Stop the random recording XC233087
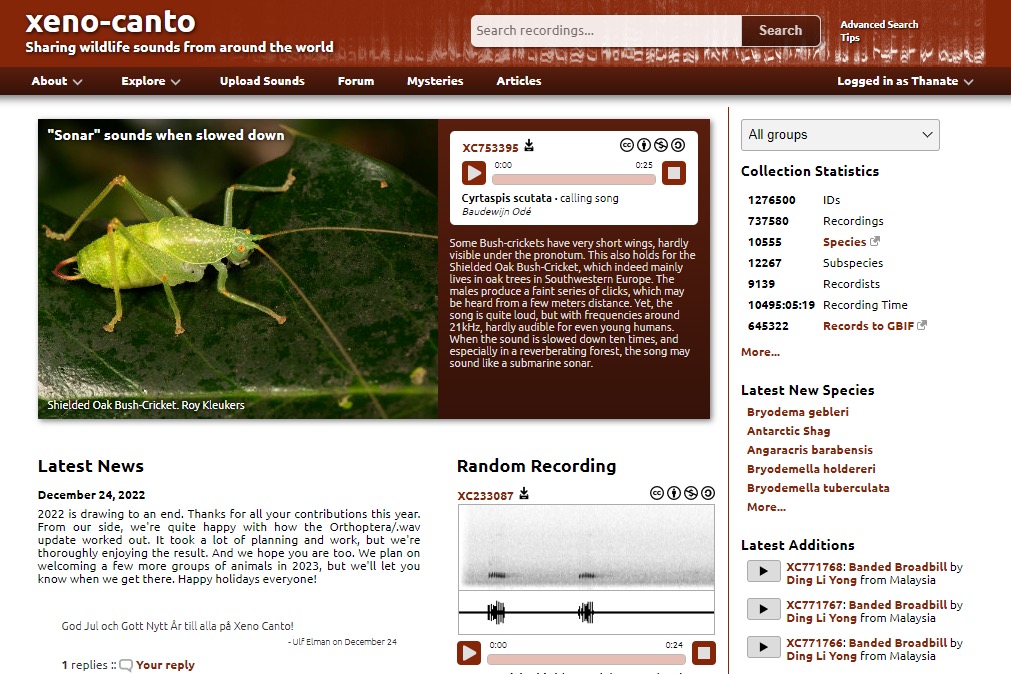1011x674 pixels. (x=703, y=653)
